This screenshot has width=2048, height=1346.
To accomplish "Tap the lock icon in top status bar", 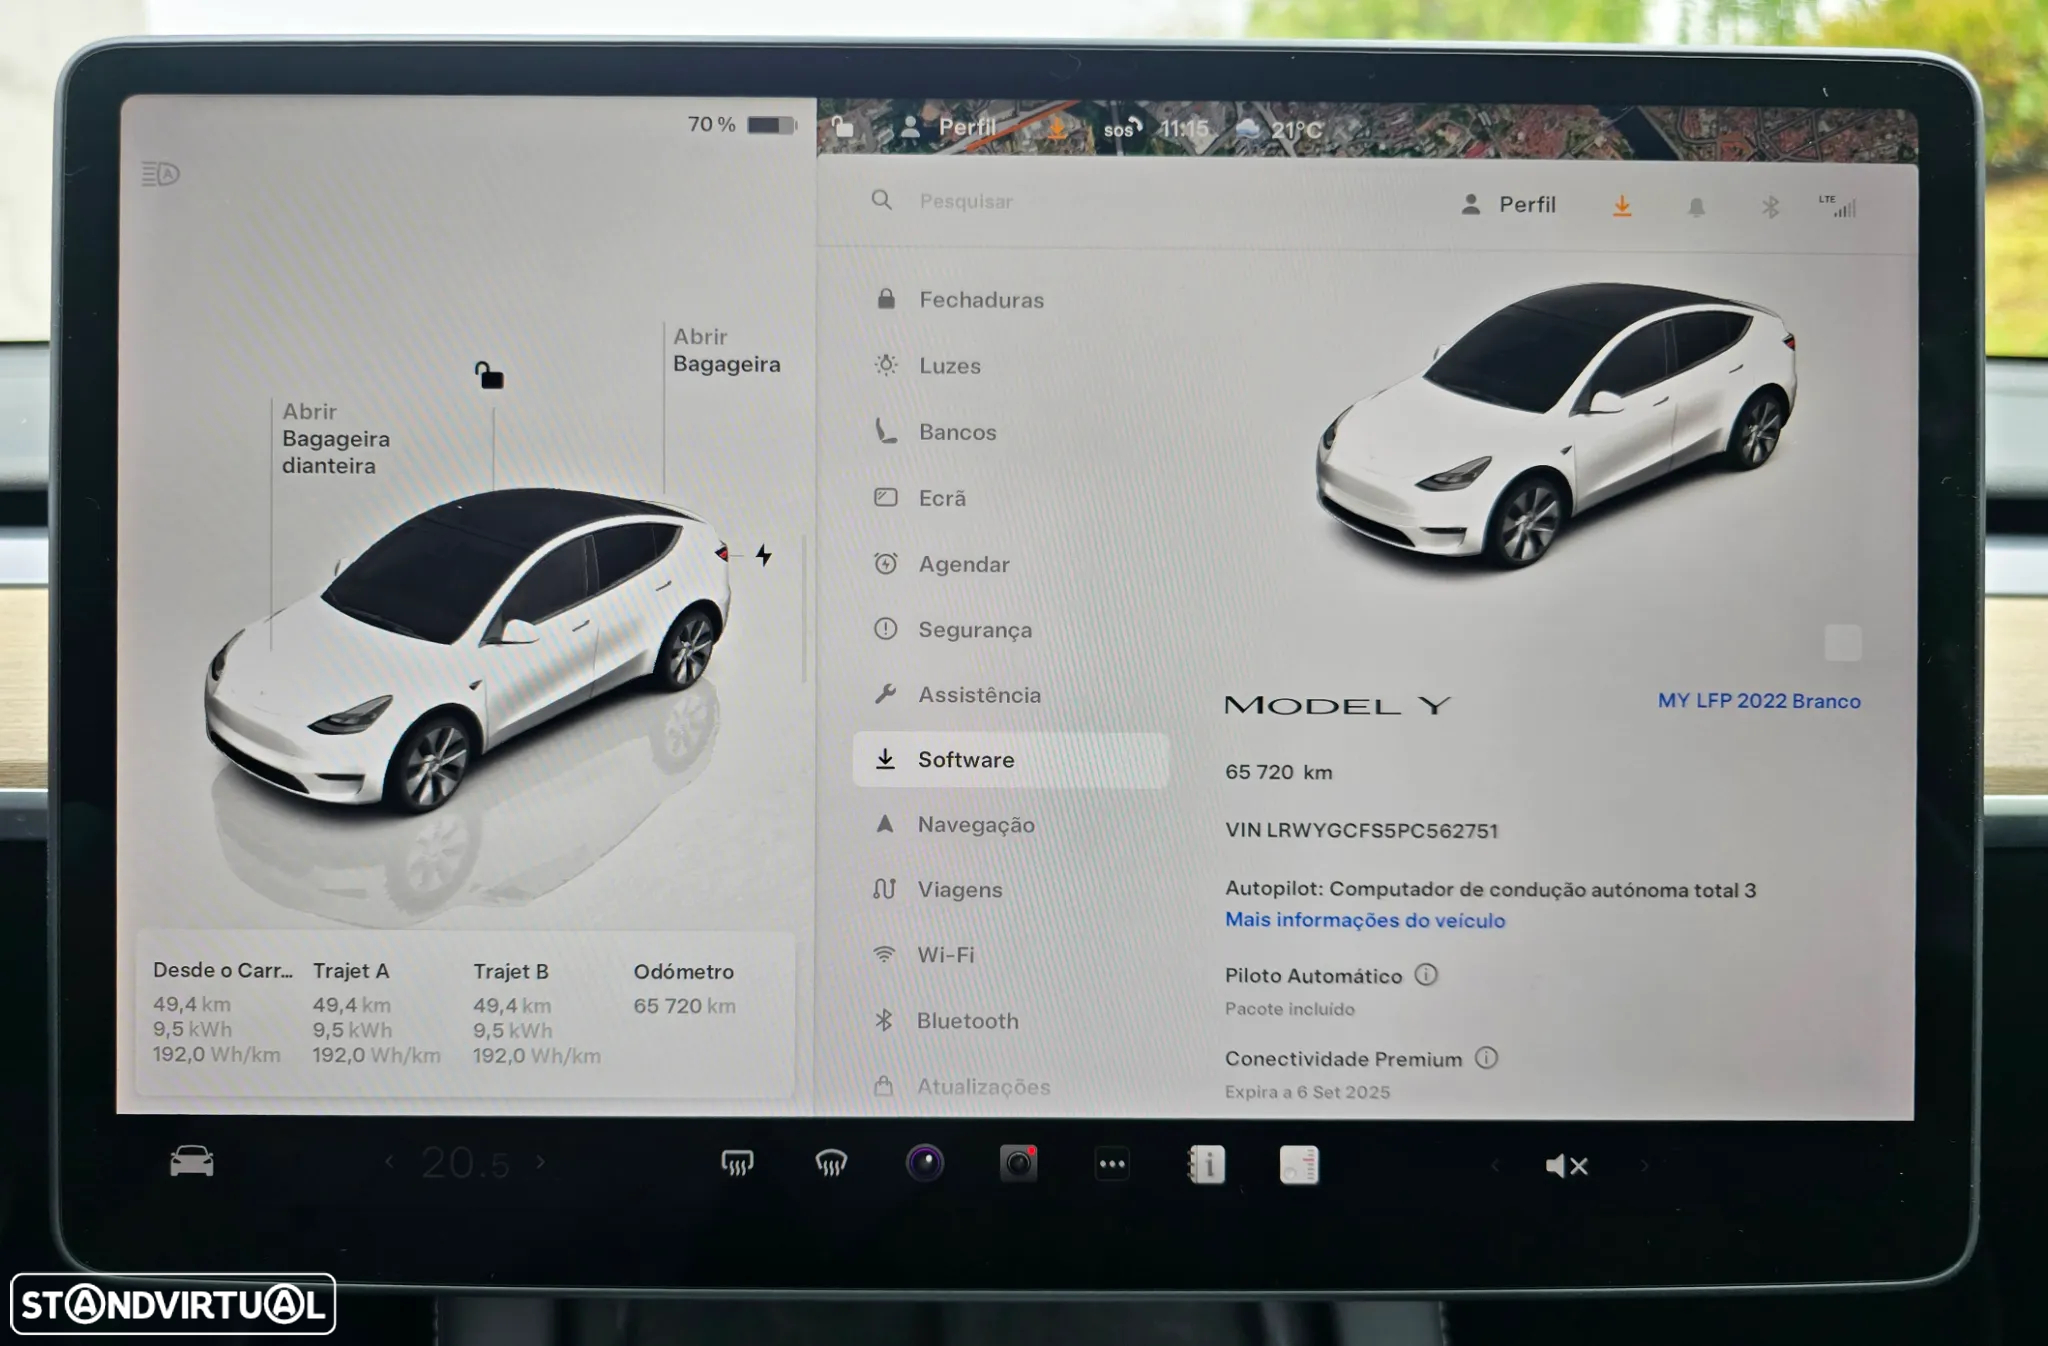I will (843, 126).
